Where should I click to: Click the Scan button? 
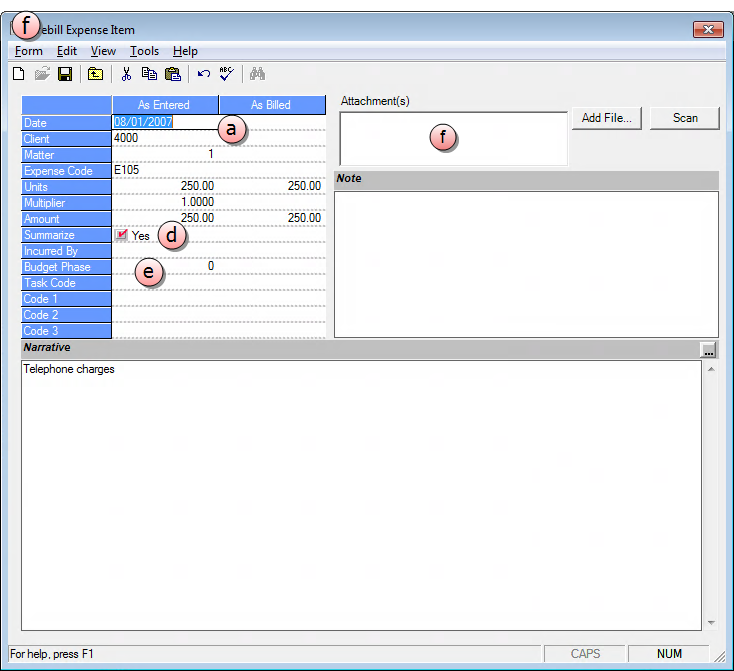click(685, 118)
